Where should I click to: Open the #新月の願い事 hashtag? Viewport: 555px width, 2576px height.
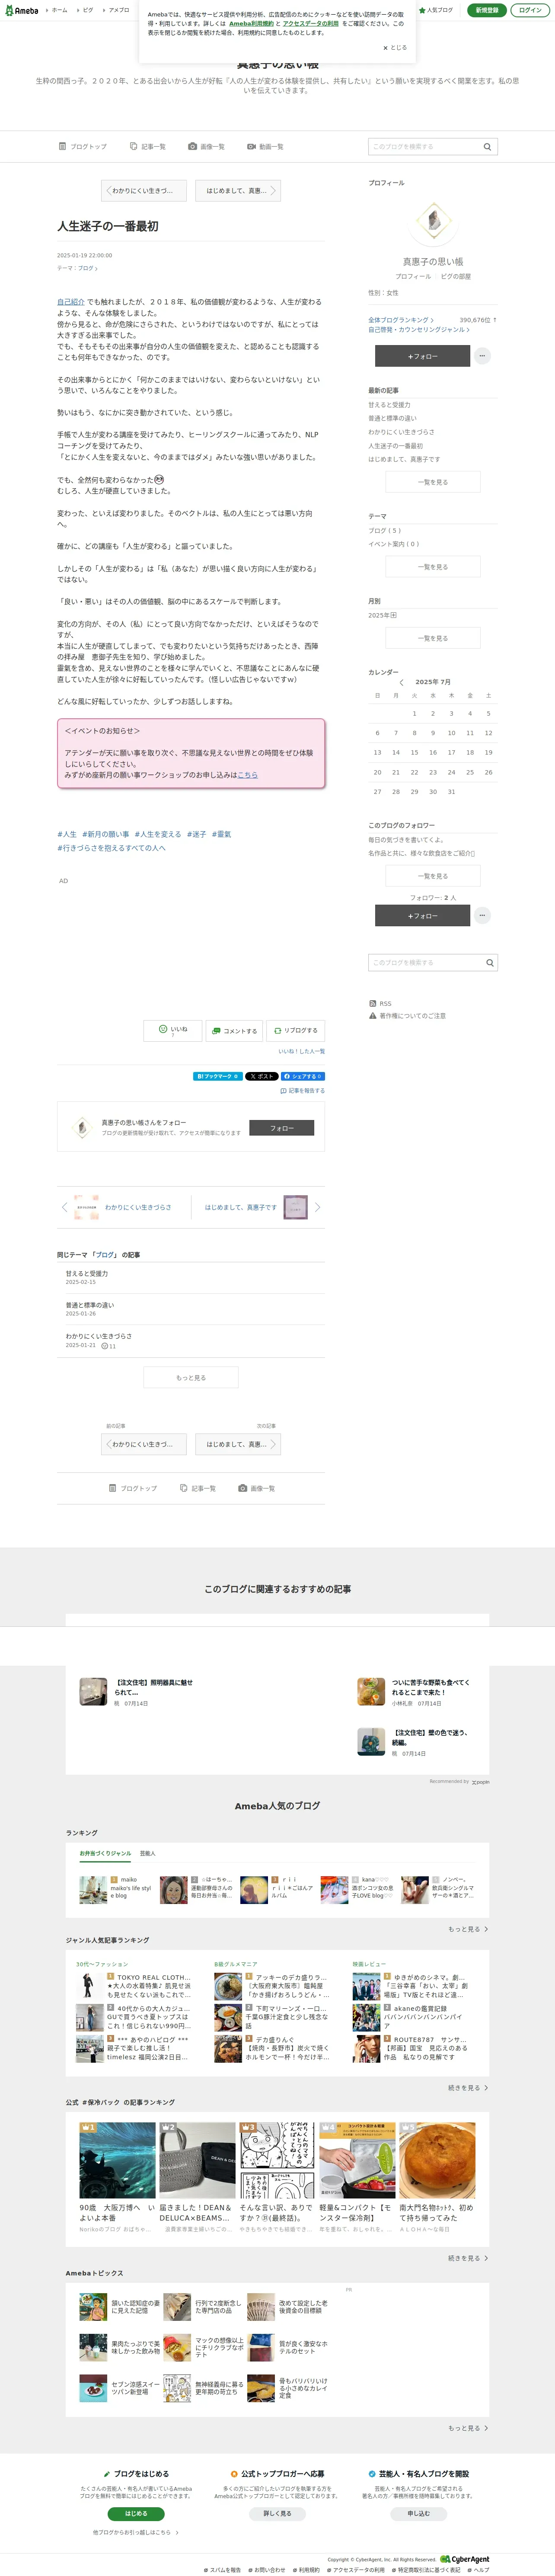pyautogui.click(x=106, y=834)
